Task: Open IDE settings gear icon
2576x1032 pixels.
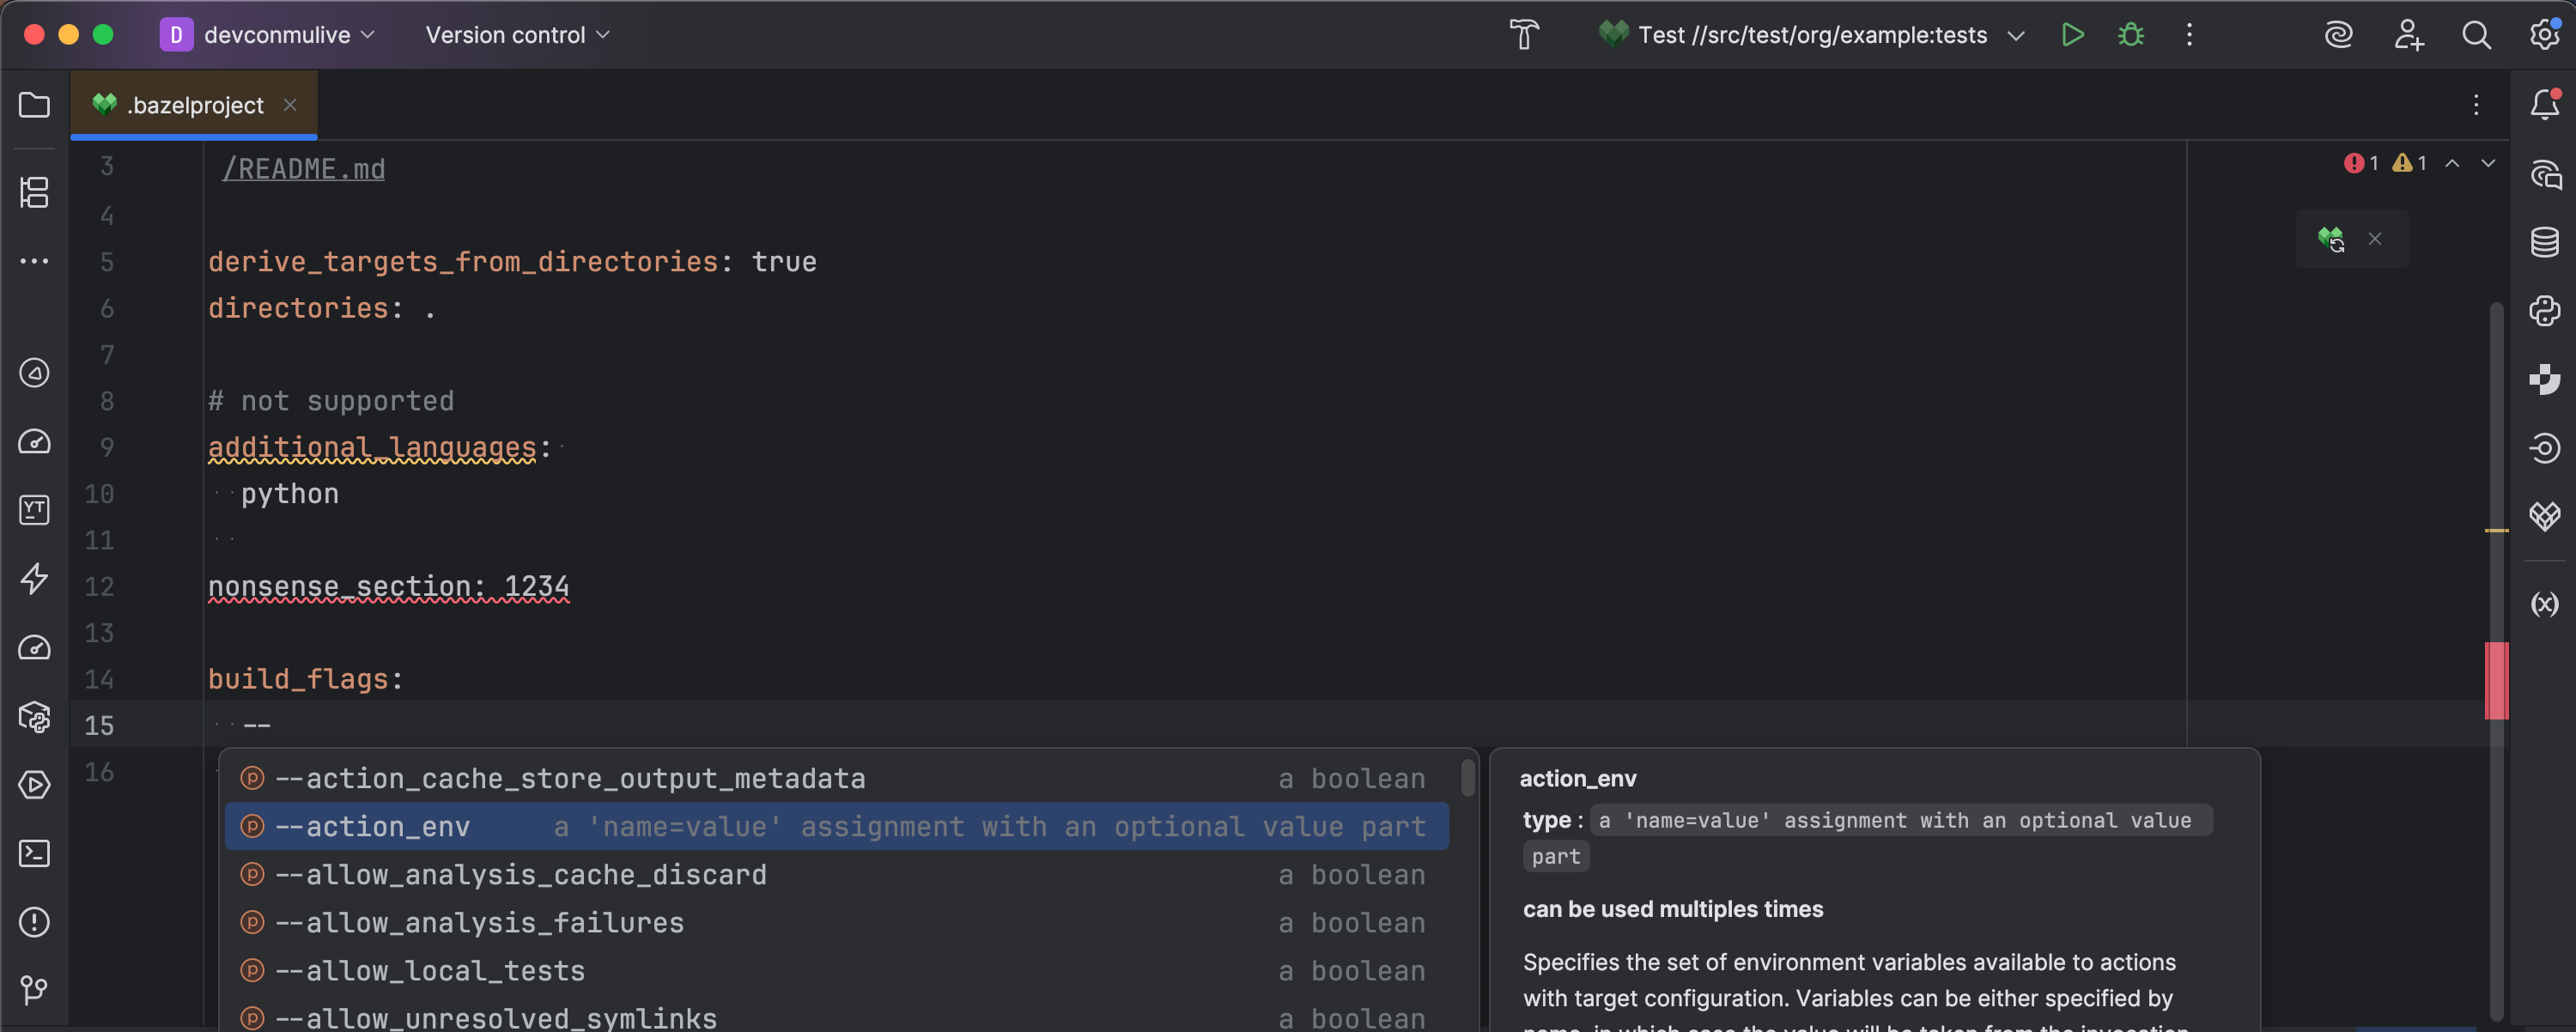Action: point(2545,35)
